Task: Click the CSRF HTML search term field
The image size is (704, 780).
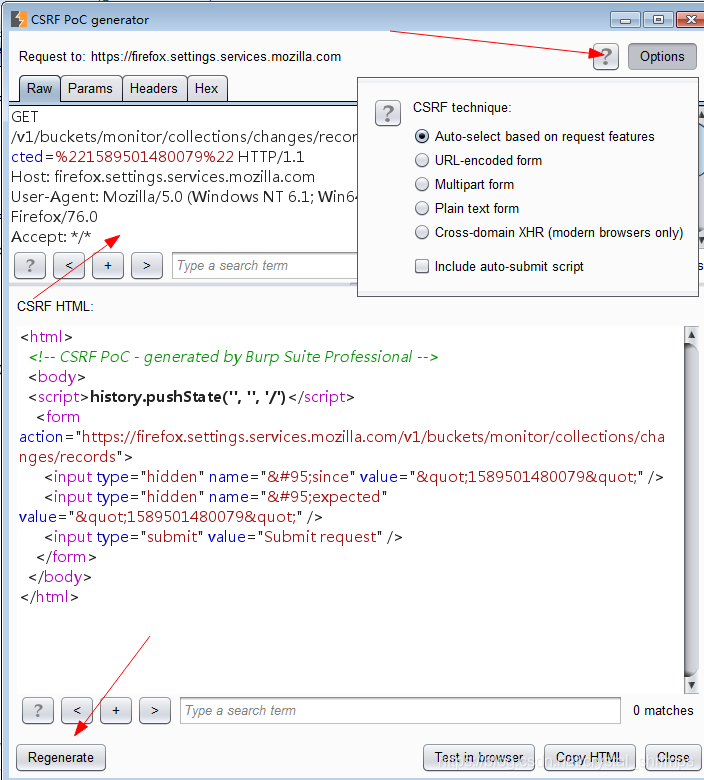Action: coord(400,710)
